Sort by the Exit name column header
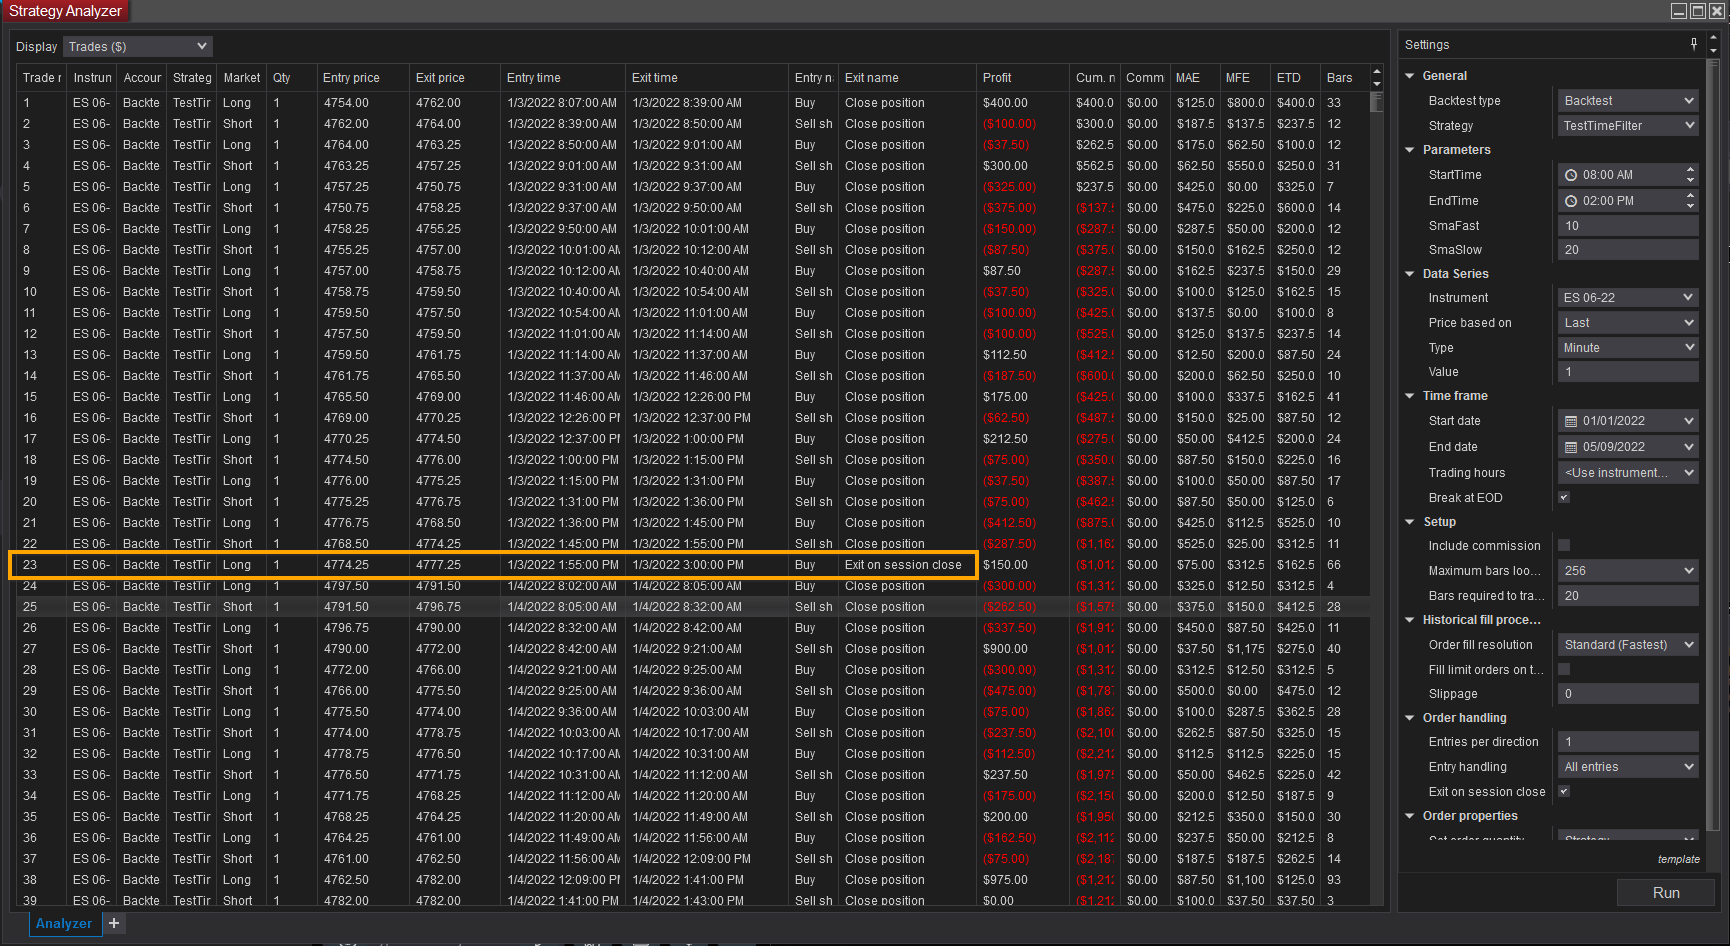This screenshot has width=1730, height=946. pos(907,78)
